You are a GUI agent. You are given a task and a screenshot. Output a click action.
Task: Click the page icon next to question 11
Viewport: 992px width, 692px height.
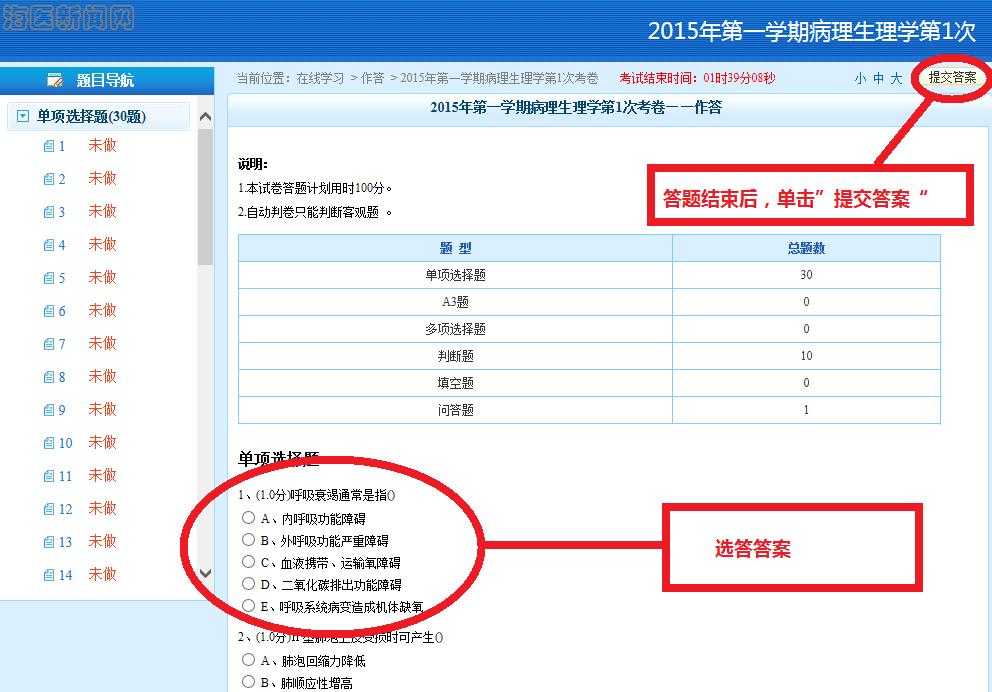(48, 476)
